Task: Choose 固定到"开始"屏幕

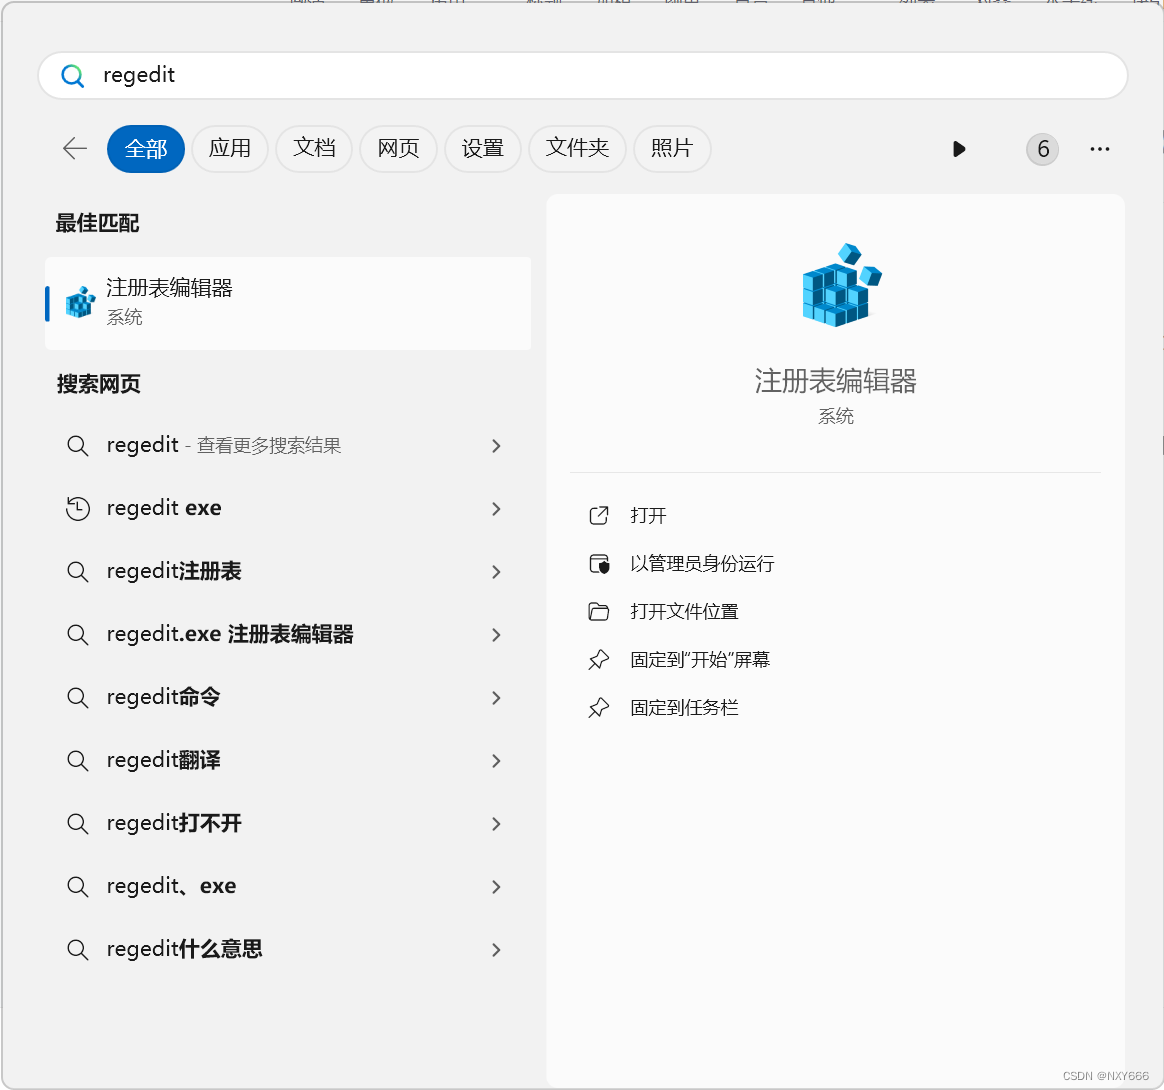Action: tap(700, 659)
